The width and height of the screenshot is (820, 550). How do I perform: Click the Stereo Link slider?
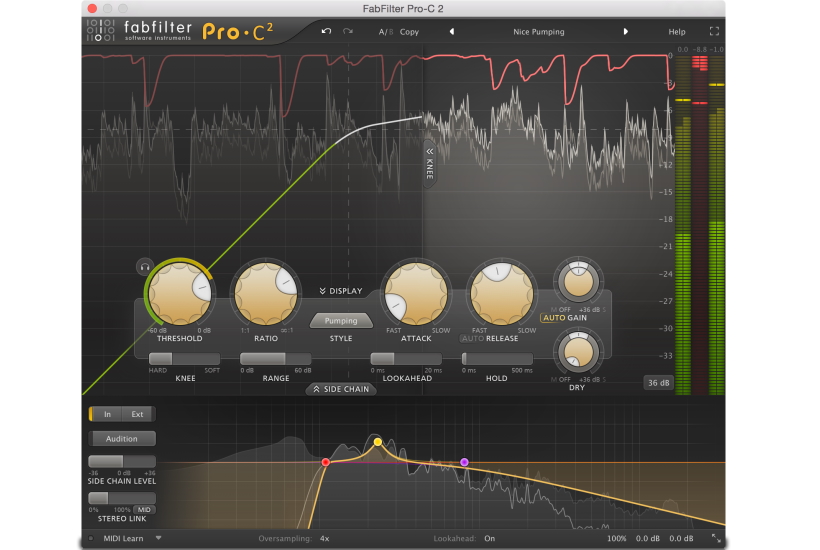[x=122, y=498]
